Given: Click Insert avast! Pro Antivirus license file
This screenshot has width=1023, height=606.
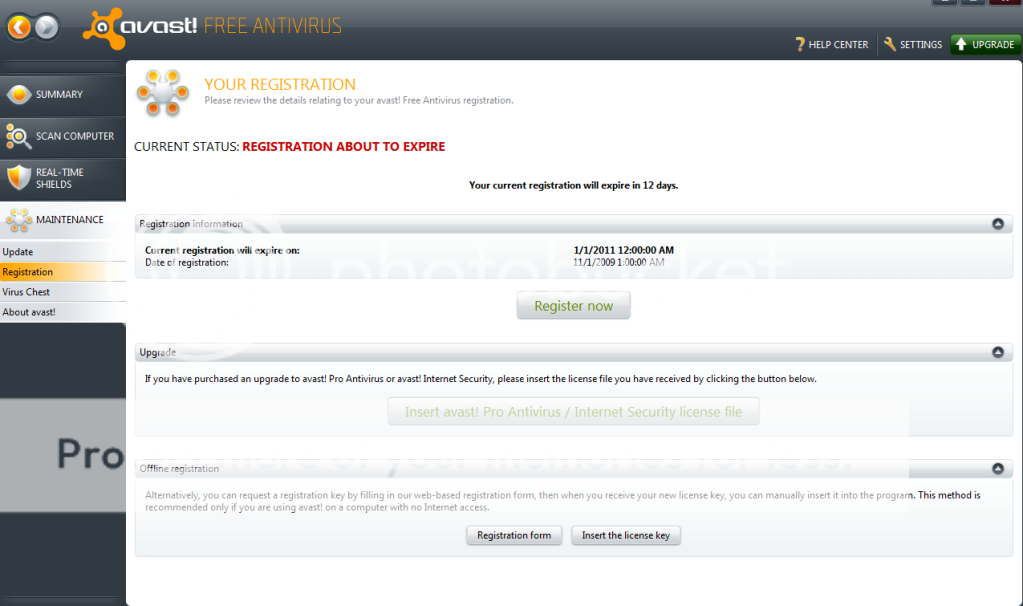Looking at the screenshot, I should (573, 412).
